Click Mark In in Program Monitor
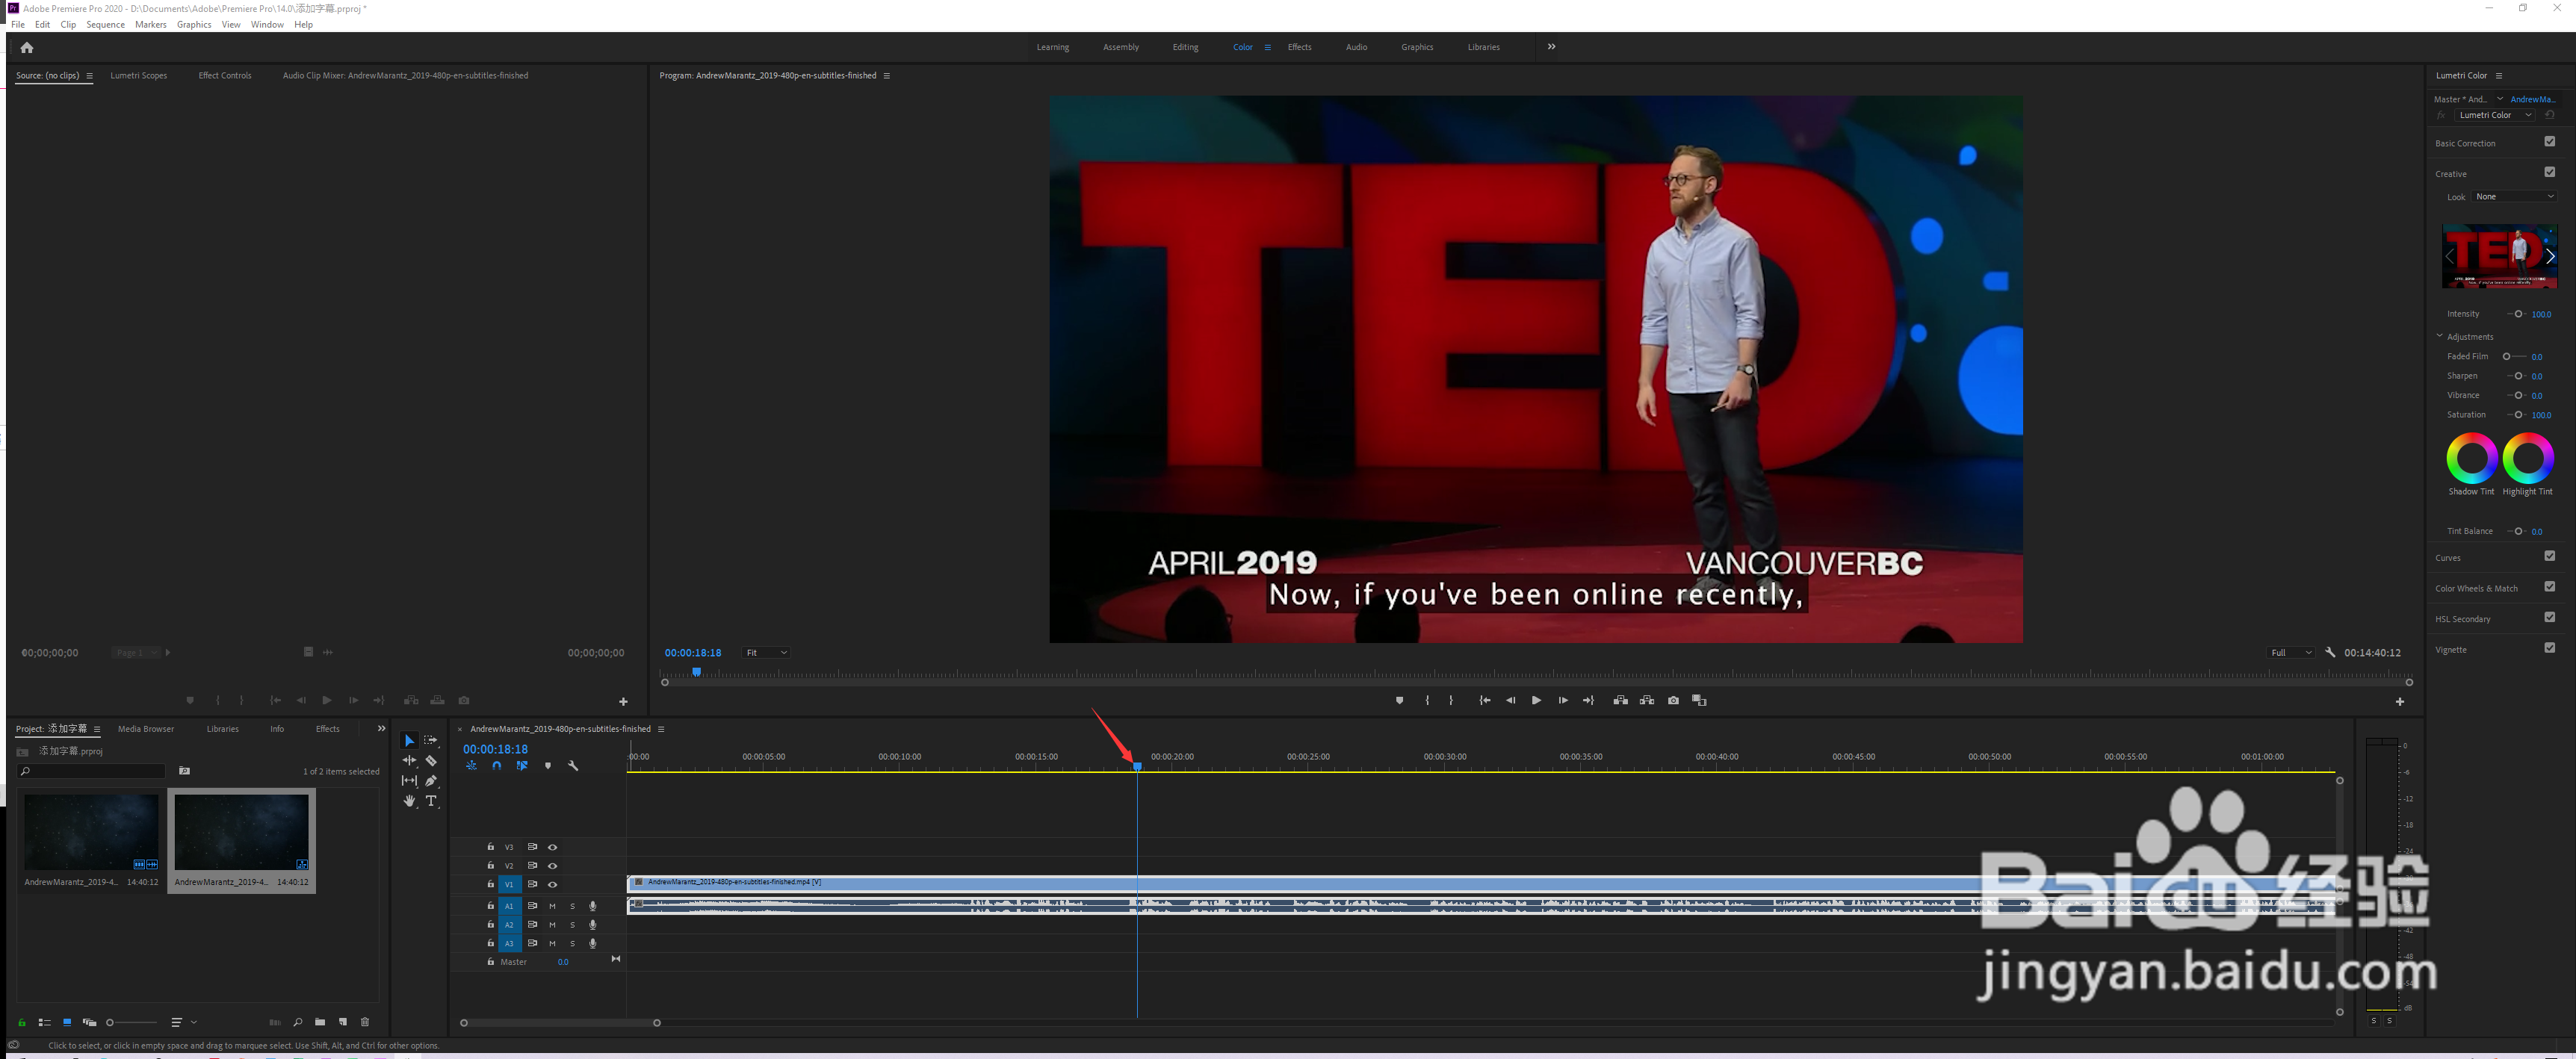Screen dimensions: 2576x1059 1427,701
